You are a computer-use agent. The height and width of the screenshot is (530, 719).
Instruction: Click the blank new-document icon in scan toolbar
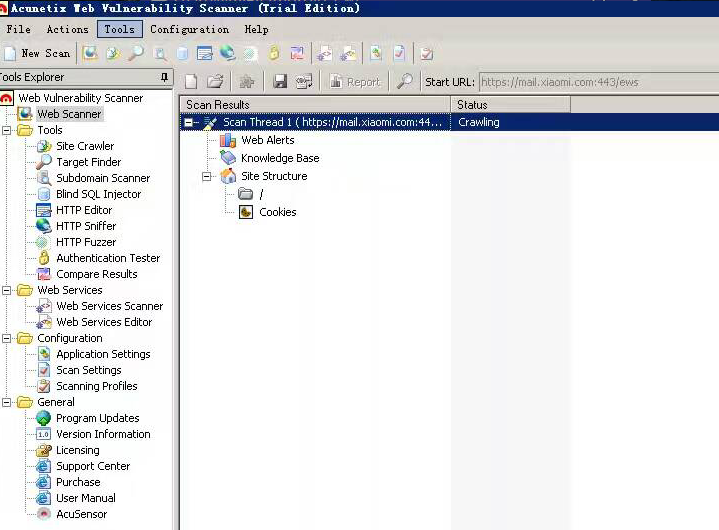(x=191, y=82)
